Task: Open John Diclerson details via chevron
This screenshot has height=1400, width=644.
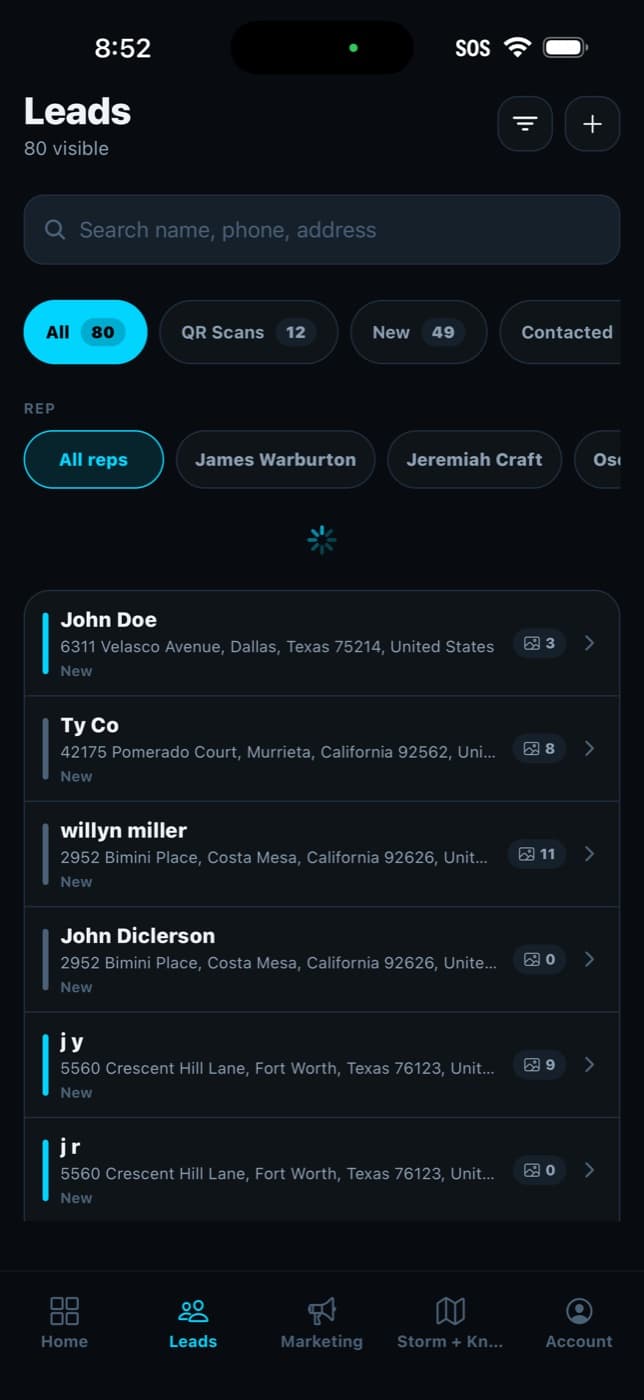Action: click(x=589, y=959)
